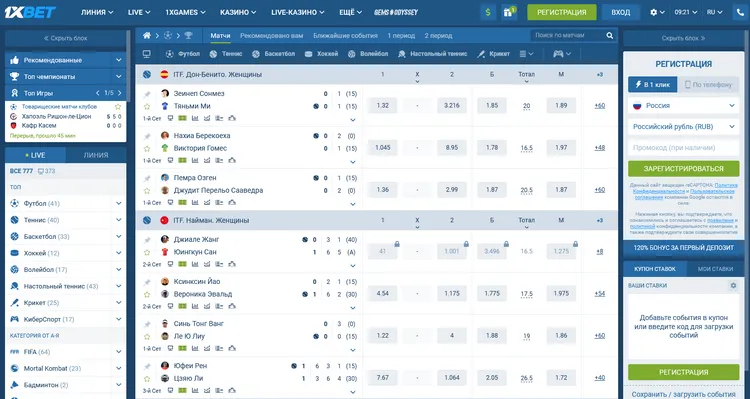Favorite the Синь Тонг Ванг match star
750x399 pixels.
(147, 337)
